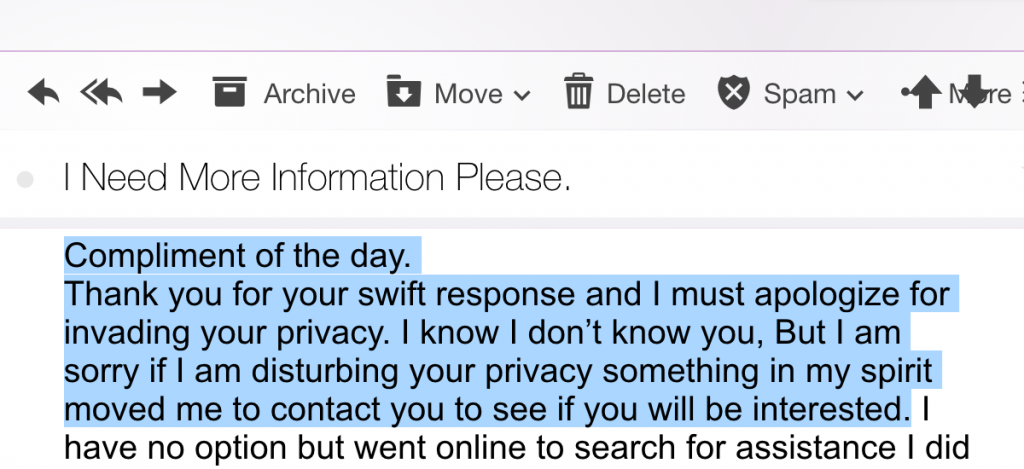
Task: Select the Move text label
Action: 468,94
